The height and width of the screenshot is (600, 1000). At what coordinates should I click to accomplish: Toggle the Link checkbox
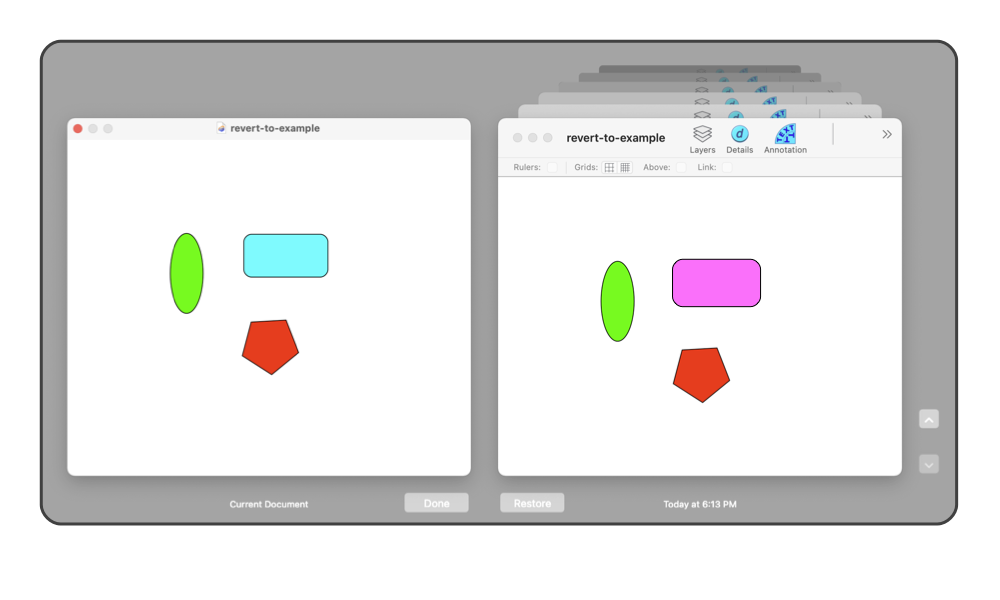(x=727, y=167)
